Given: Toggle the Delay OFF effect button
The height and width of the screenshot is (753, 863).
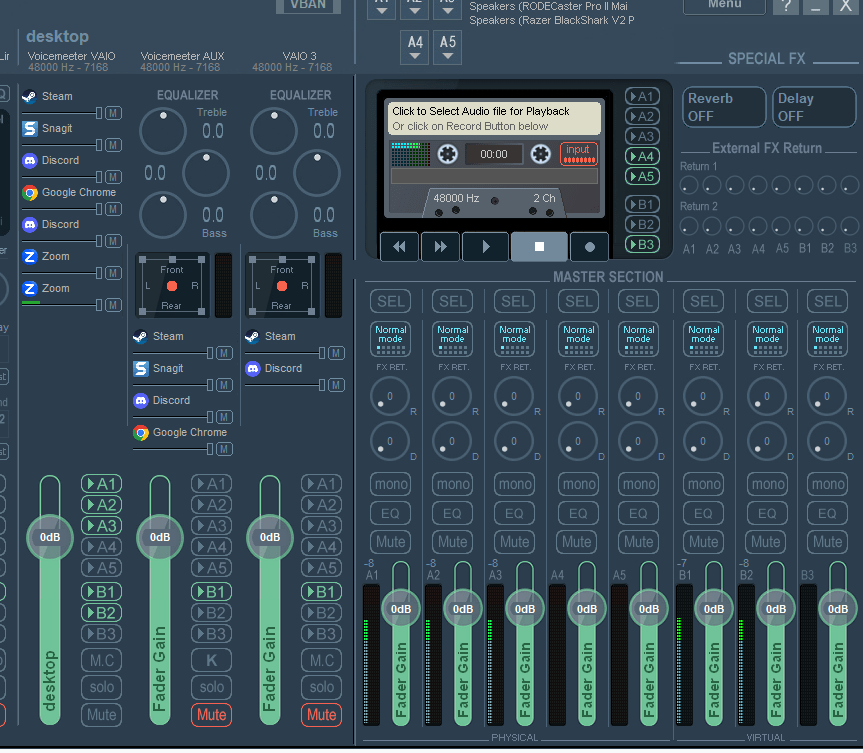Looking at the screenshot, I should tap(814, 107).
